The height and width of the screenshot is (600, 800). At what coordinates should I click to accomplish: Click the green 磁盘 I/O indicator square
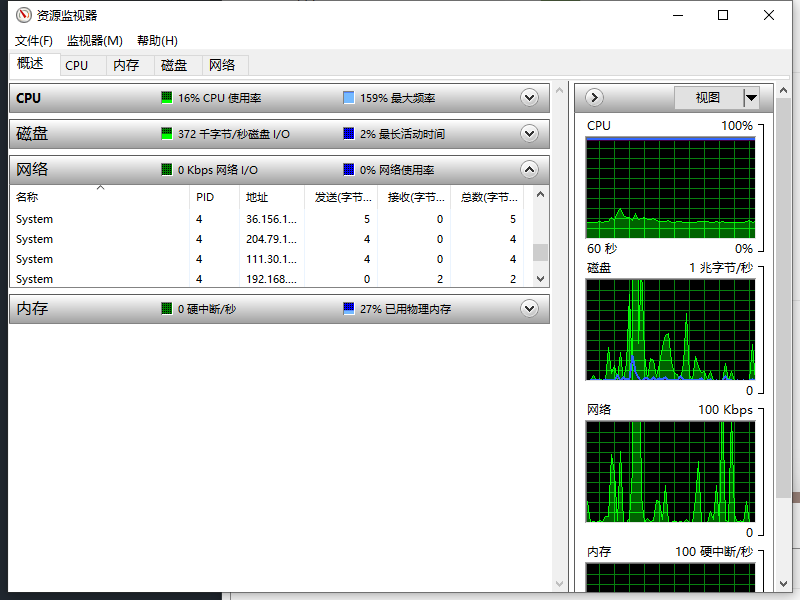coord(167,134)
